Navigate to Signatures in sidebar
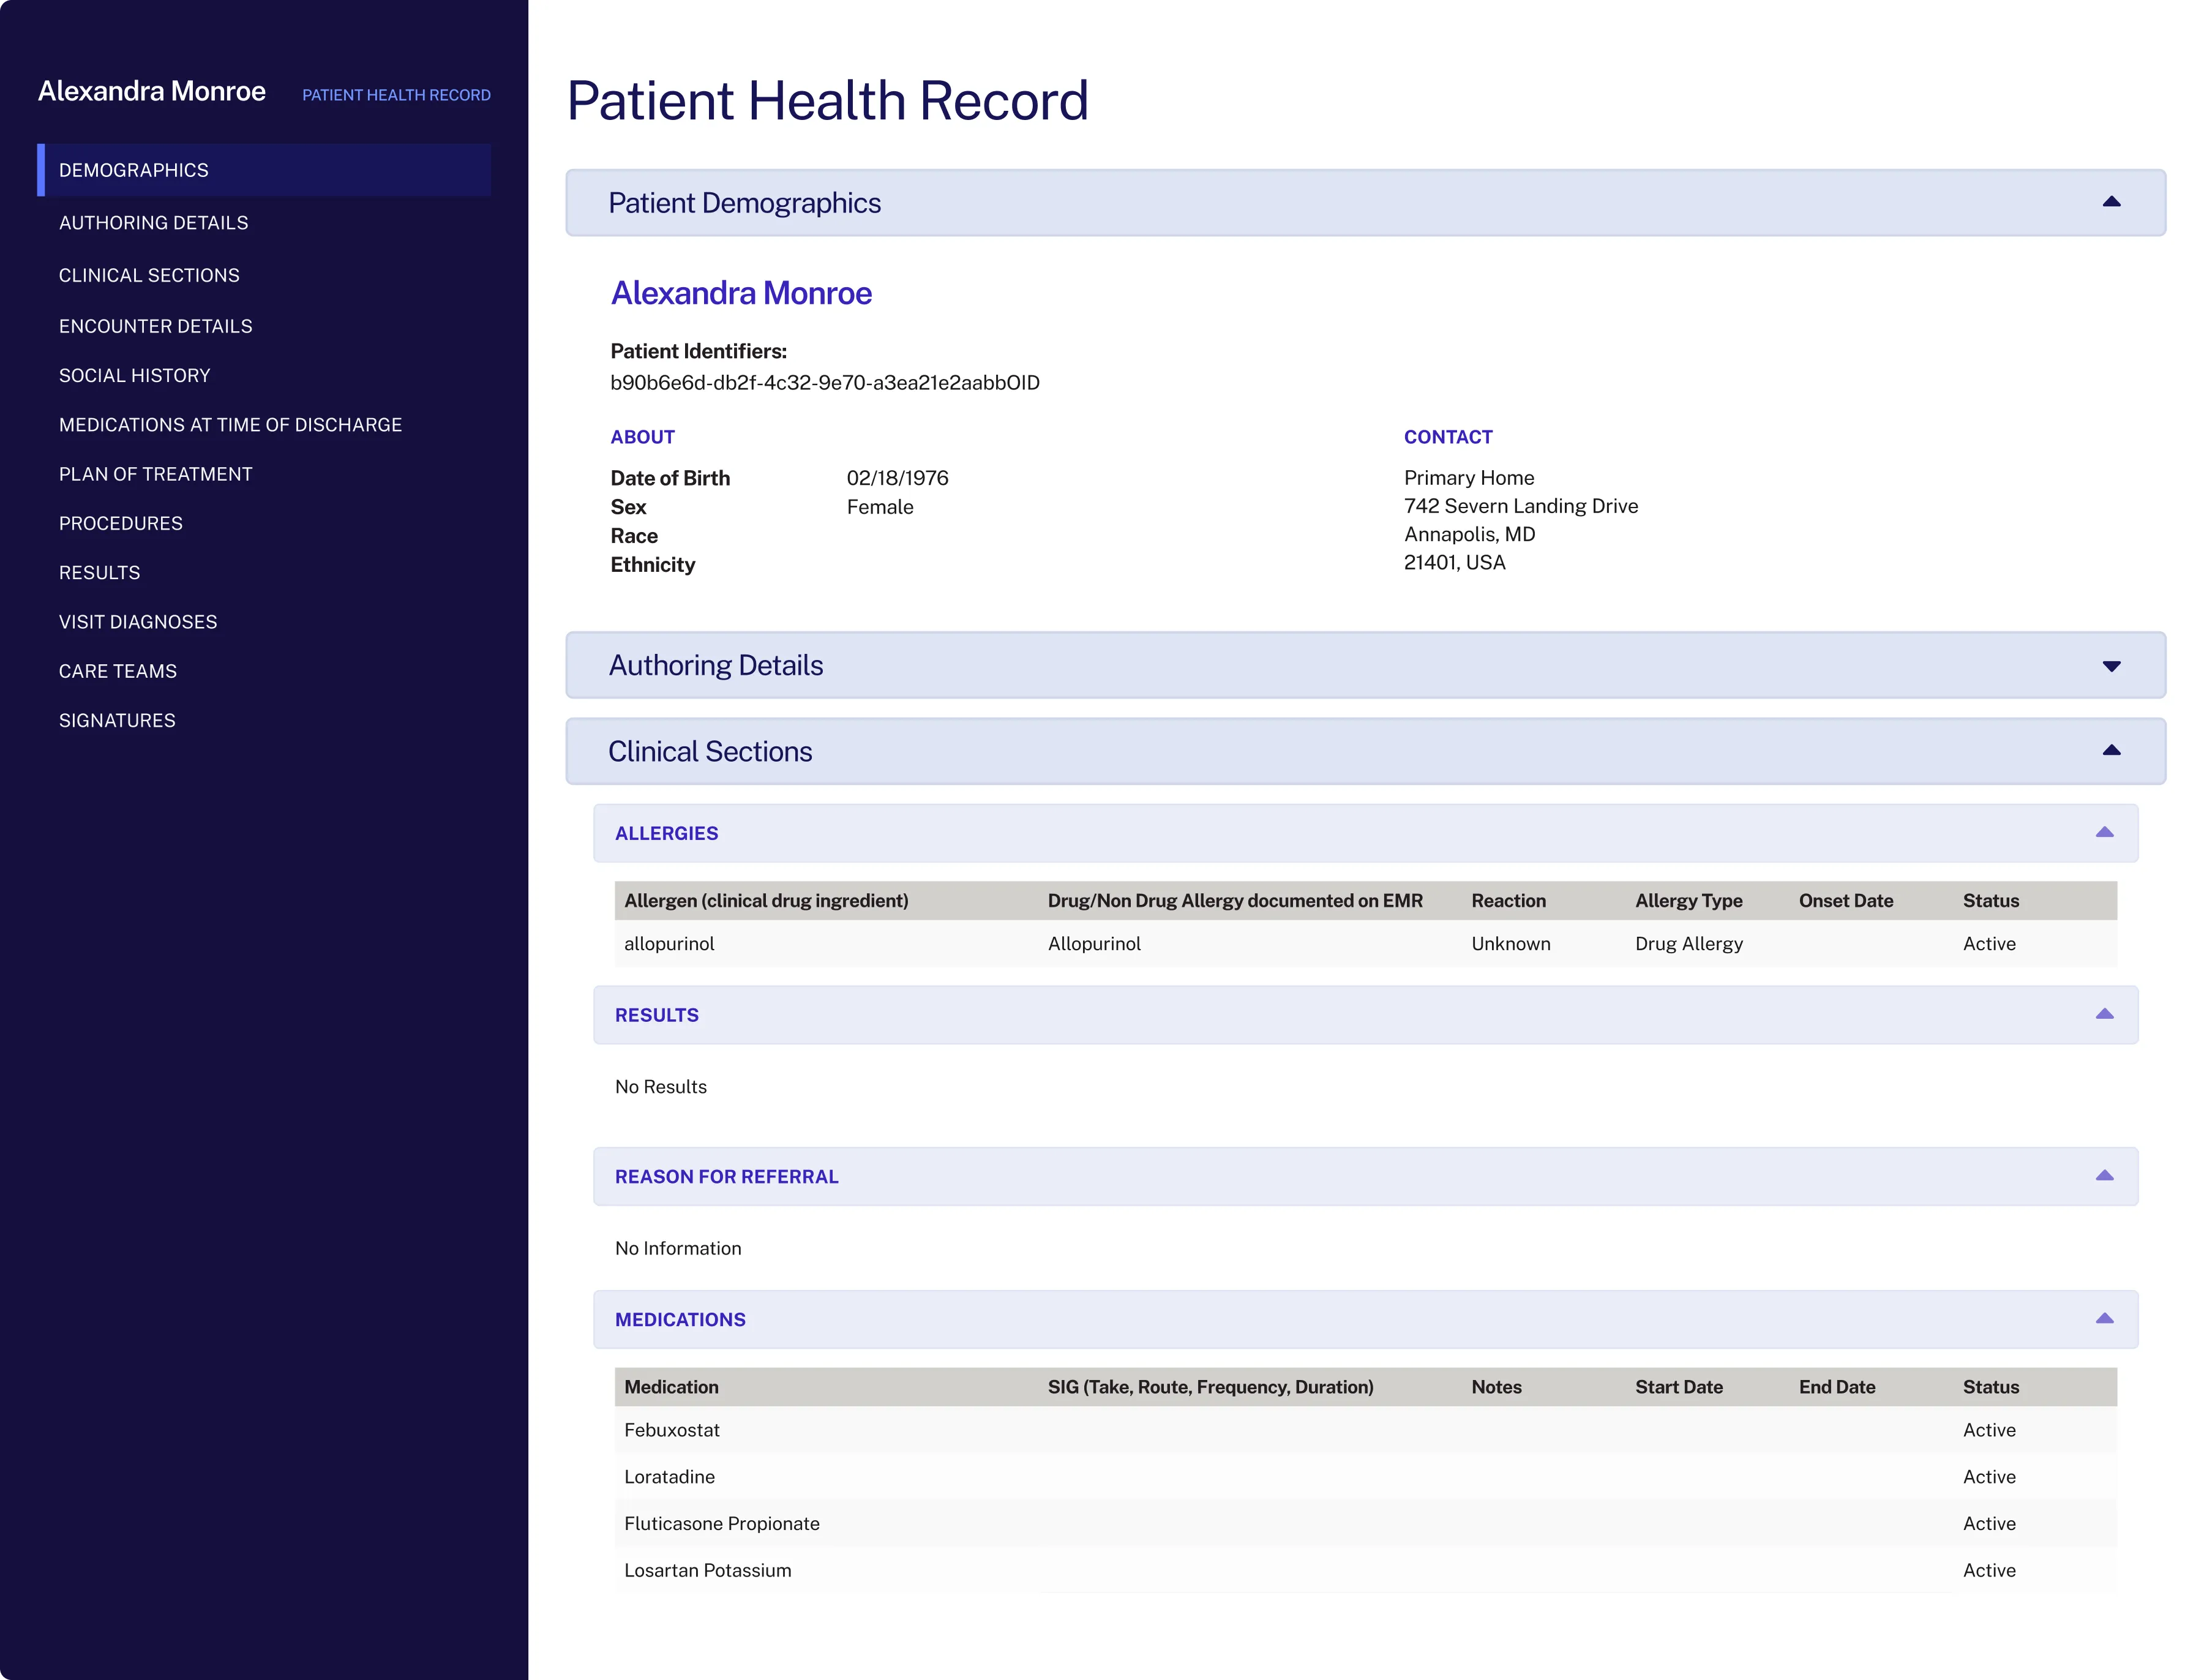The image size is (2204, 1680). 117,721
